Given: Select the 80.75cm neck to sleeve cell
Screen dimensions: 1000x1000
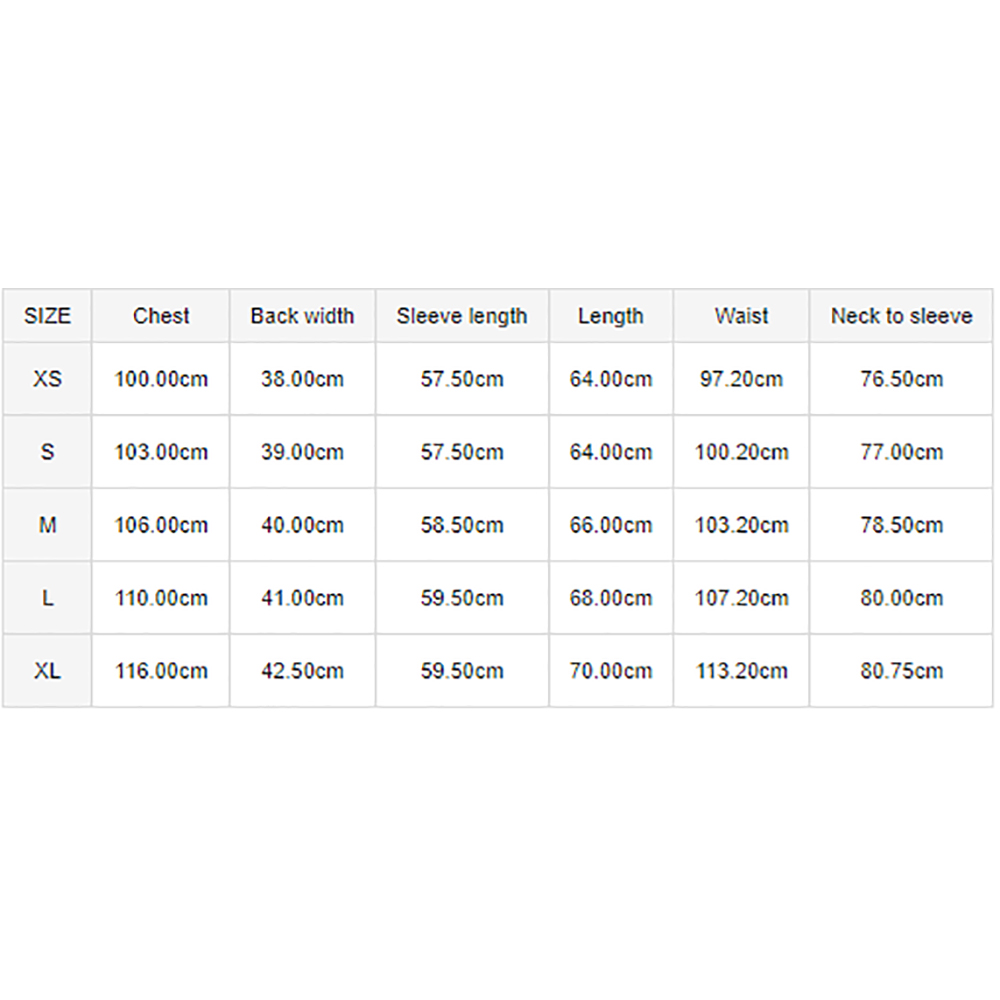Looking at the screenshot, I should (901, 670).
